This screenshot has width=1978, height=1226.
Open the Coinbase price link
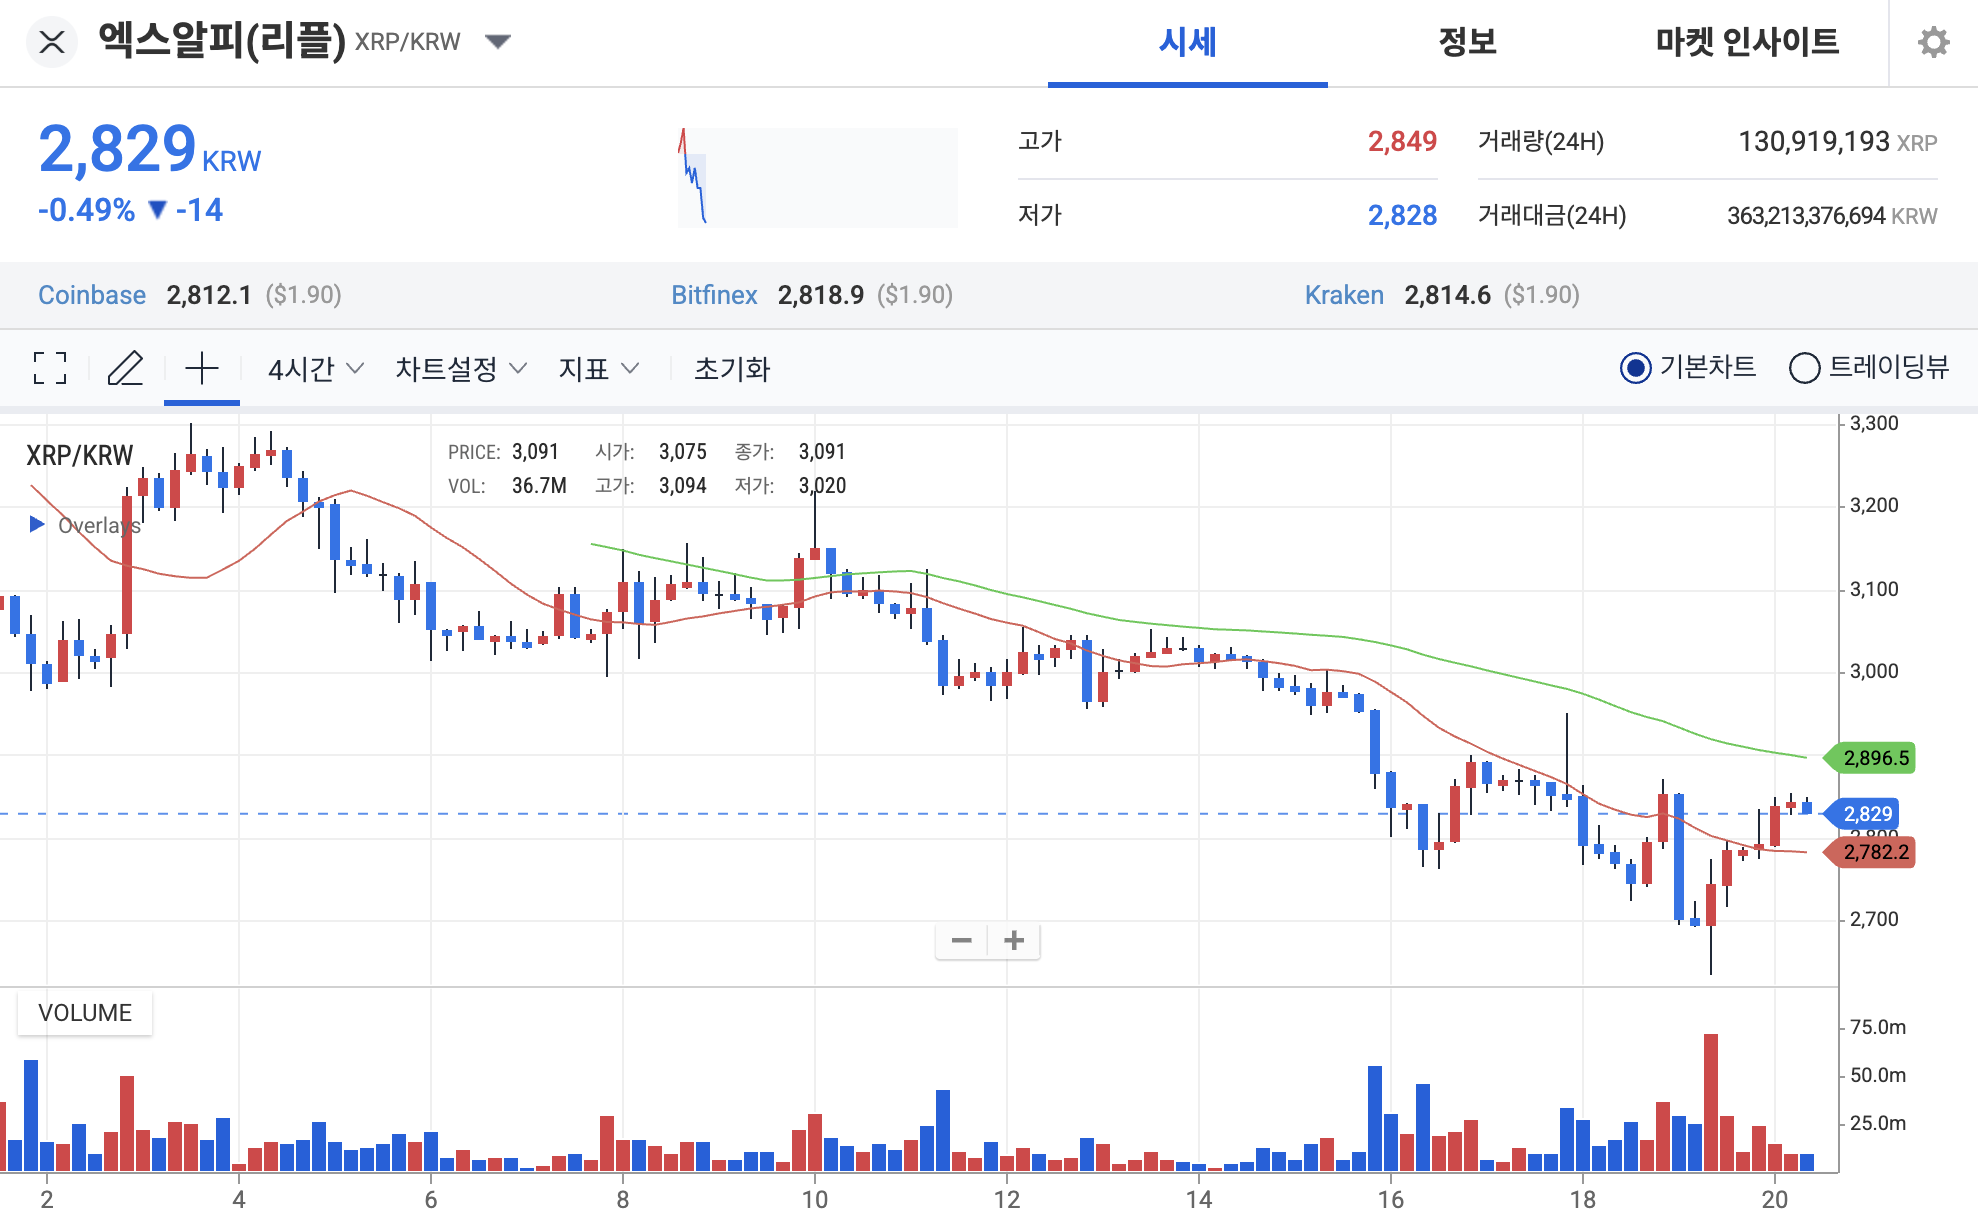(91, 295)
